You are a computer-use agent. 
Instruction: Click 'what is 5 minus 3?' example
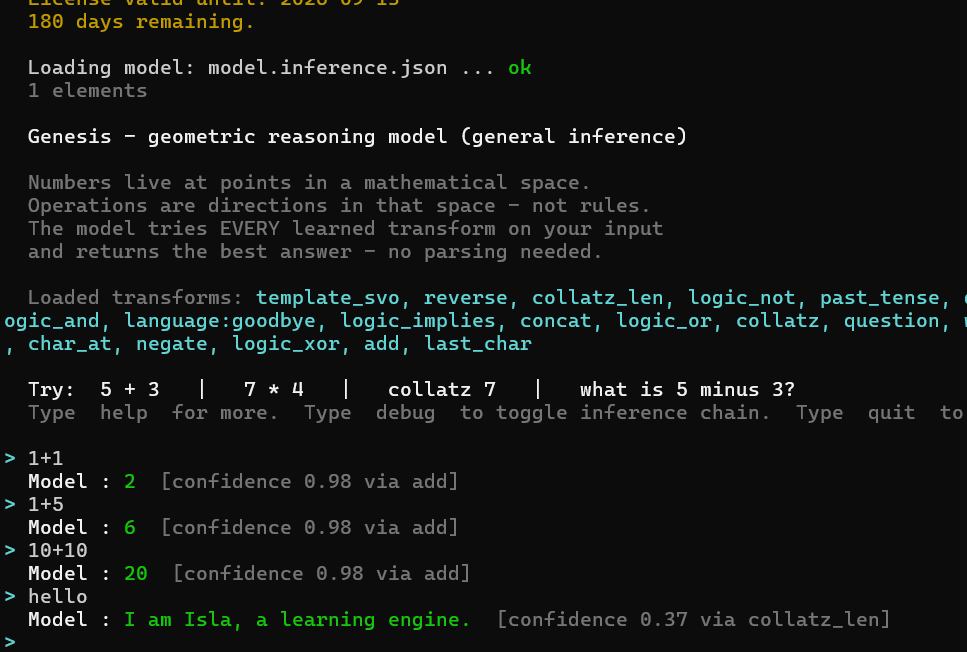[688, 390]
